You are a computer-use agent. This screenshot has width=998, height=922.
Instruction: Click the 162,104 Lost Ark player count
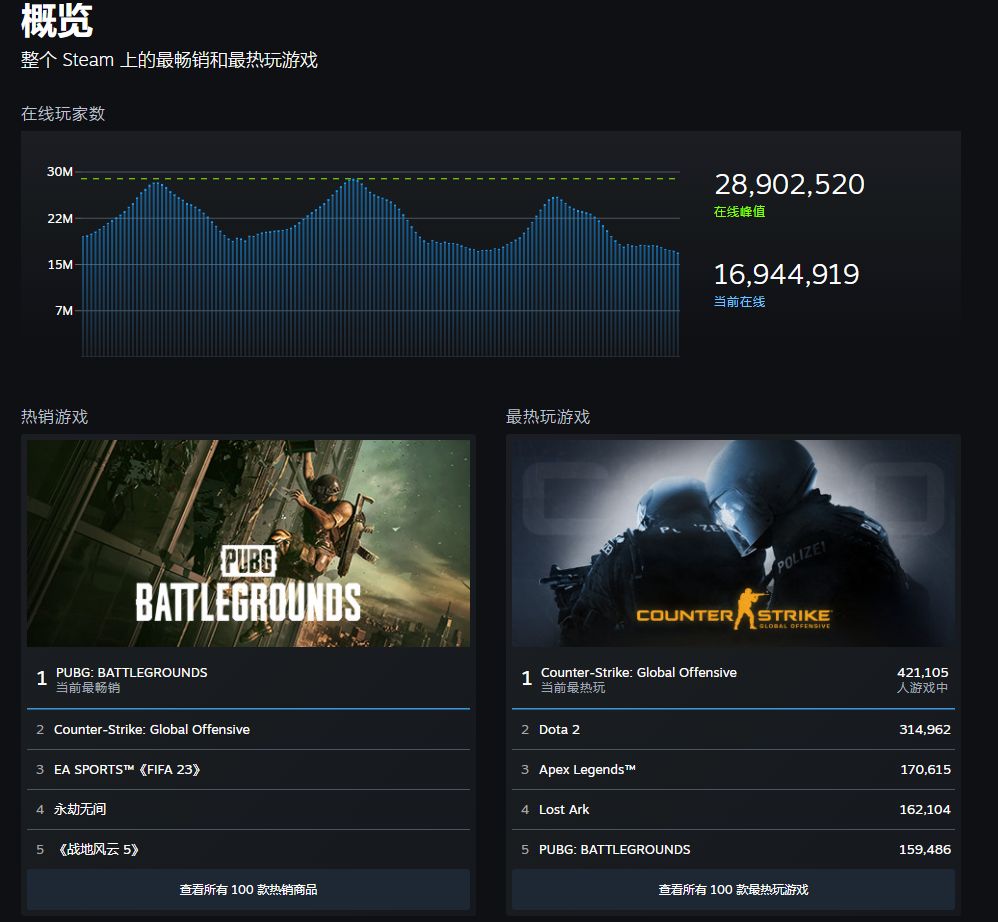pos(925,810)
